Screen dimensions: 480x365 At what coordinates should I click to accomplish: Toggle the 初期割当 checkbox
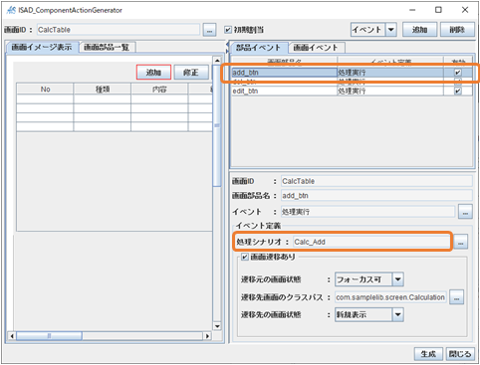[228, 30]
